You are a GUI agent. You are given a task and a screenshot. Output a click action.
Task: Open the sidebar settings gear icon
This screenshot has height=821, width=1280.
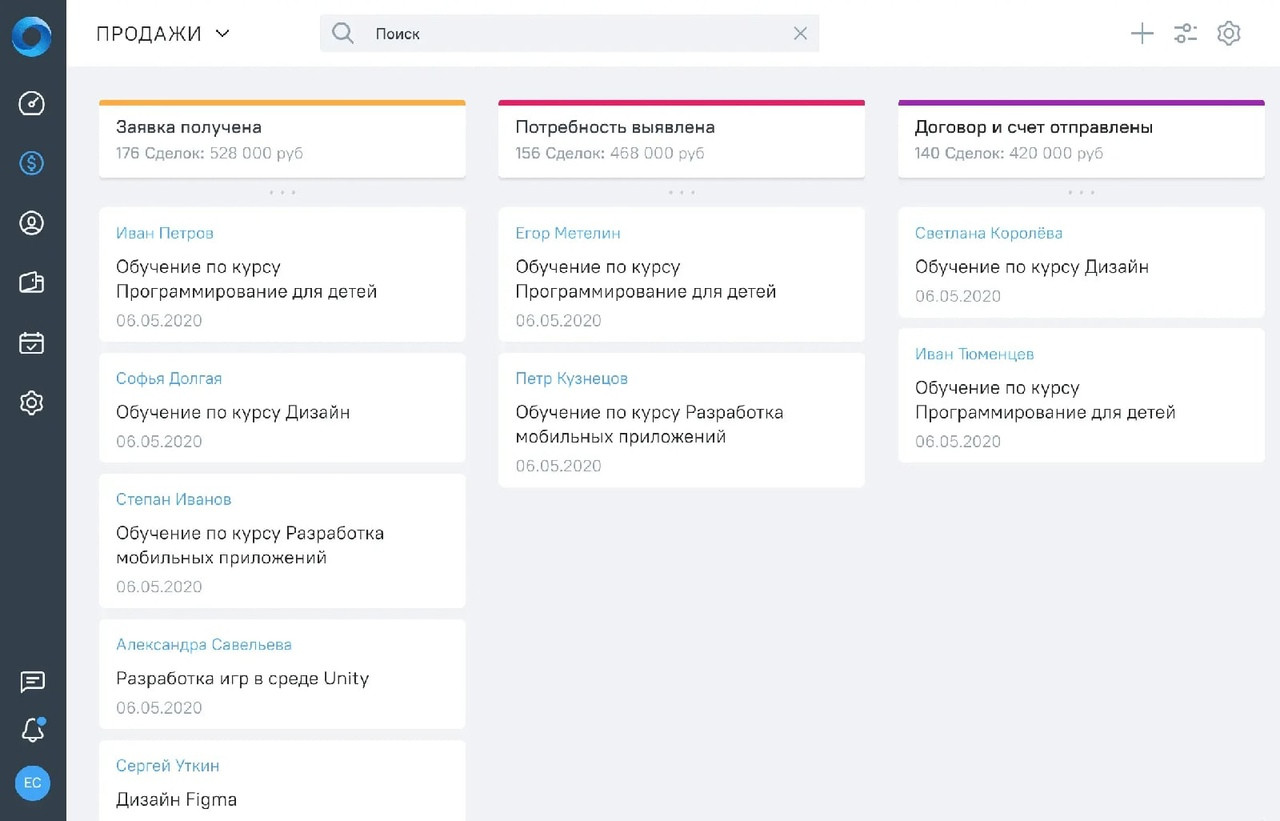coord(32,403)
